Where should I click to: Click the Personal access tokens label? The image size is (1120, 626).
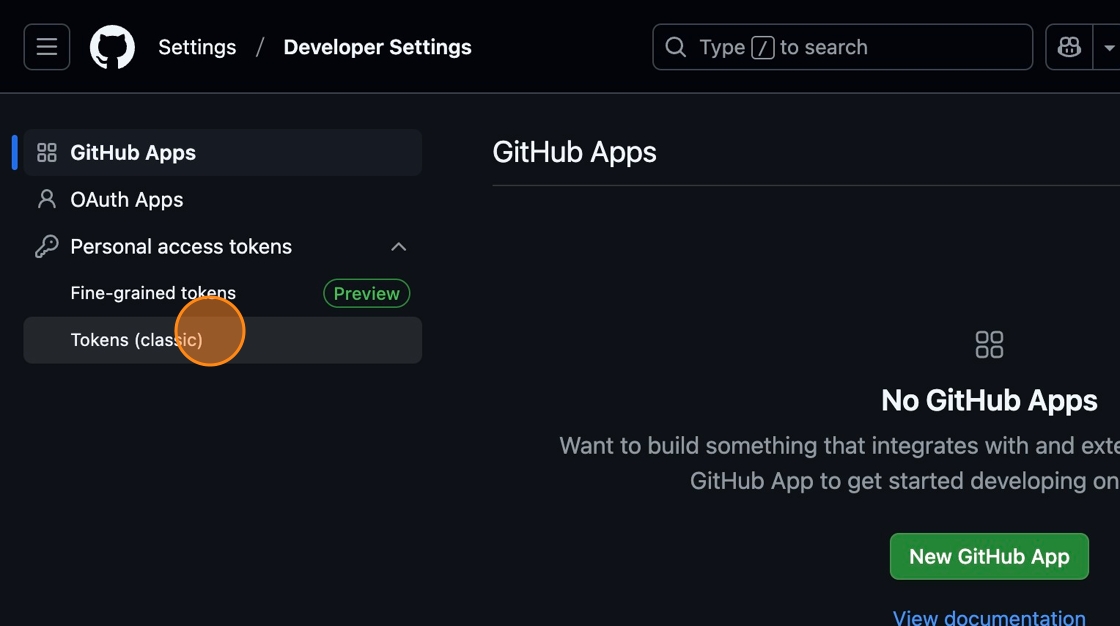point(181,247)
